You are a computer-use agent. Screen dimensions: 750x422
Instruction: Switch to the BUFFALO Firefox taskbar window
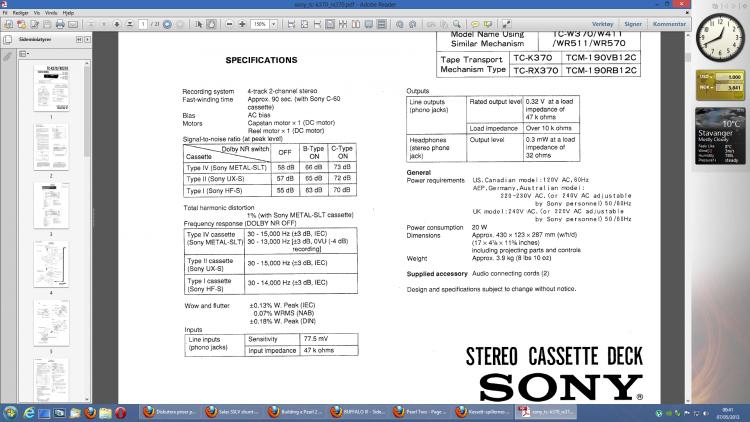tap(359, 412)
